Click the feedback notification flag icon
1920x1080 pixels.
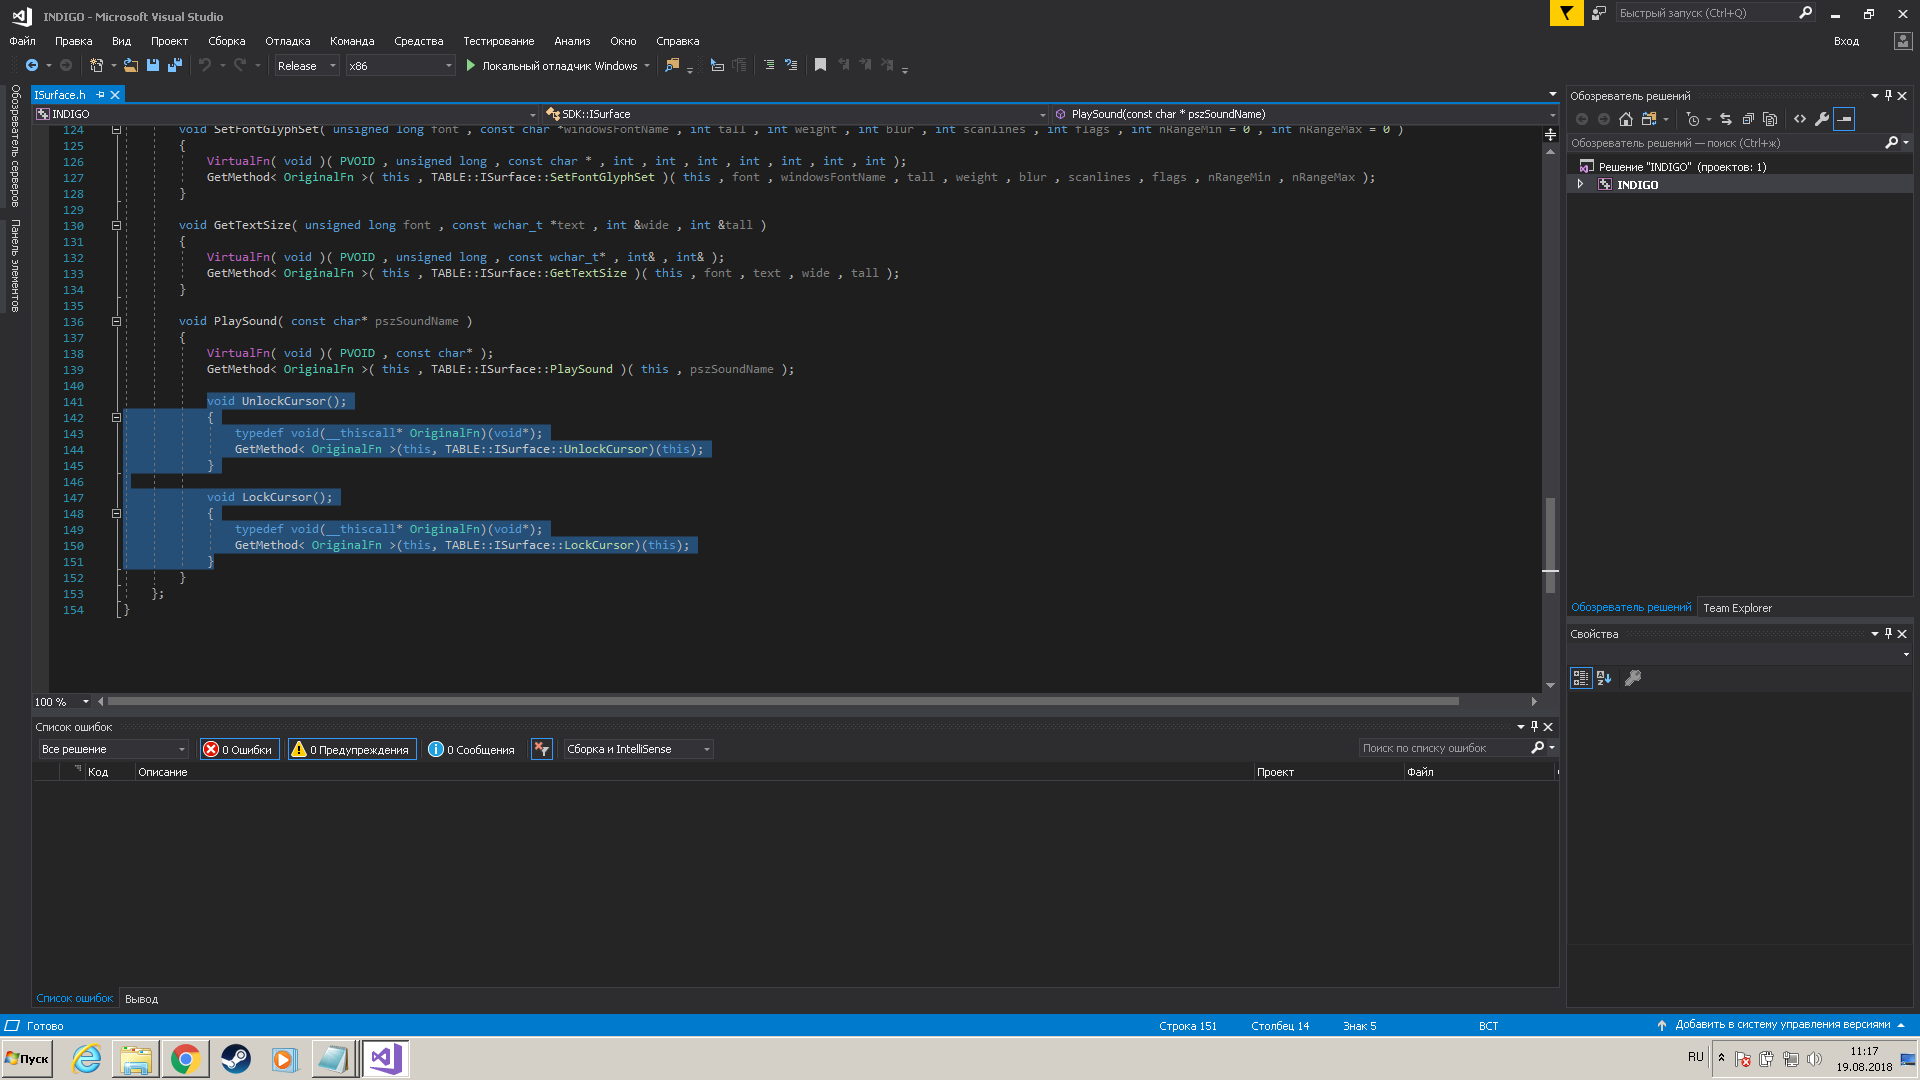pyautogui.click(x=1566, y=13)
